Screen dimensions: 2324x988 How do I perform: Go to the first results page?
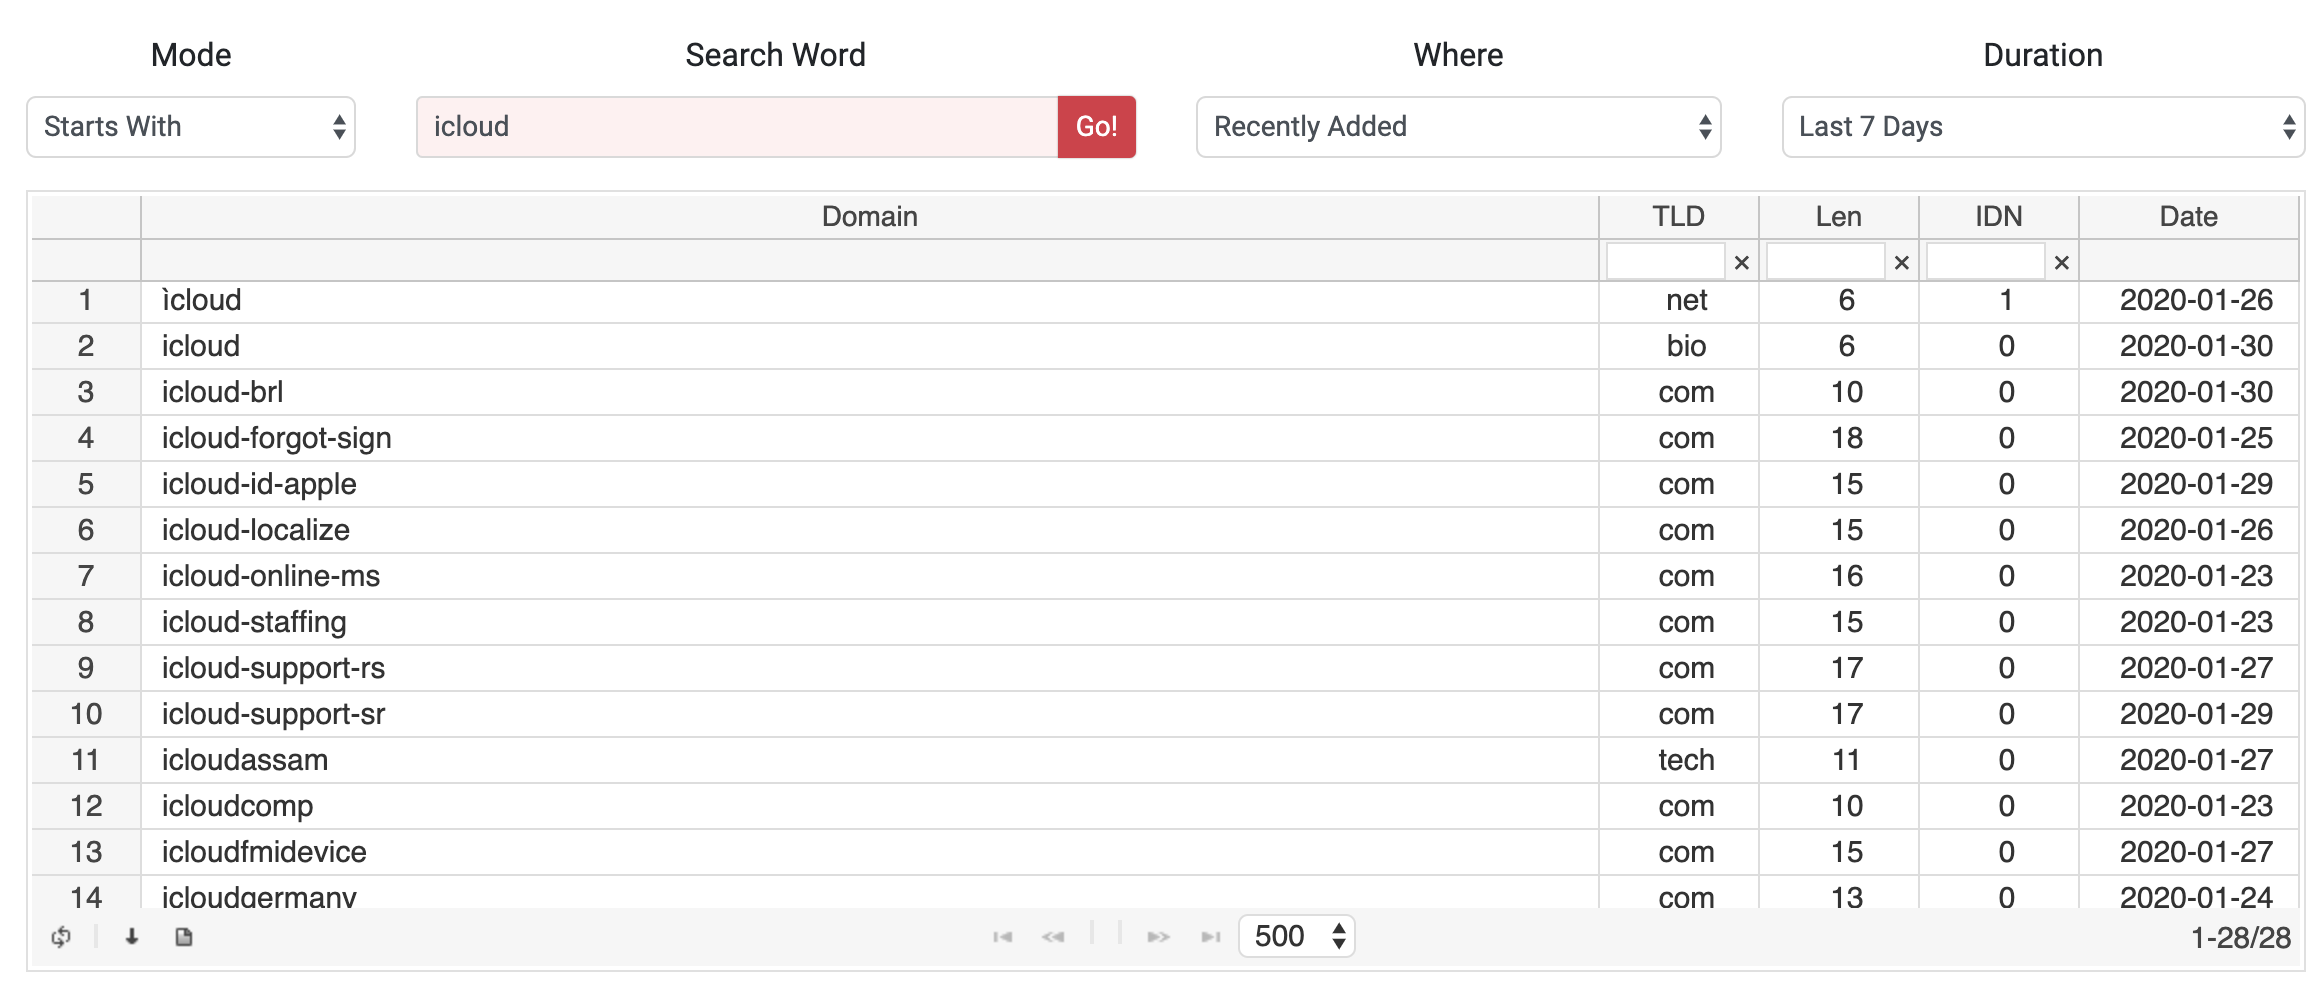click(1002, 937)
